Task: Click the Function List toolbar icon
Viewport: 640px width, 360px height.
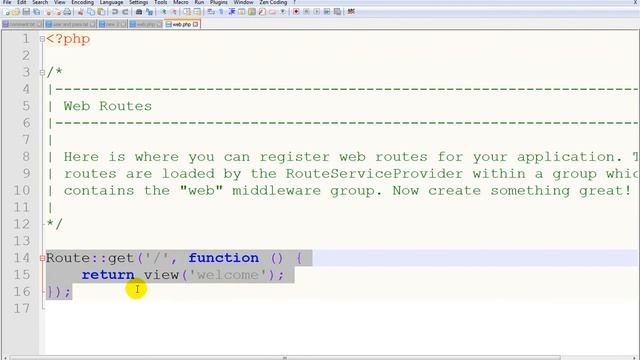Action: (262, 12)
